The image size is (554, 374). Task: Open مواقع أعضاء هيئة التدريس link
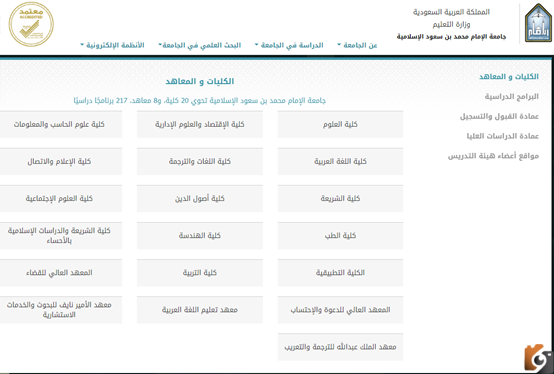click(x=493, y=156)
